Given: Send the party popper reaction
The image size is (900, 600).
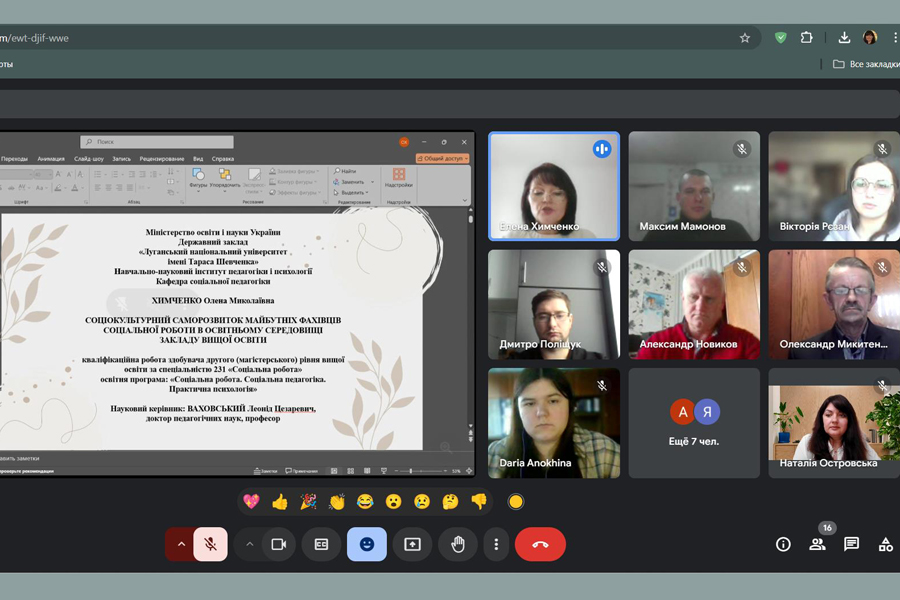Looking at the screenshot, I should 308,502.
